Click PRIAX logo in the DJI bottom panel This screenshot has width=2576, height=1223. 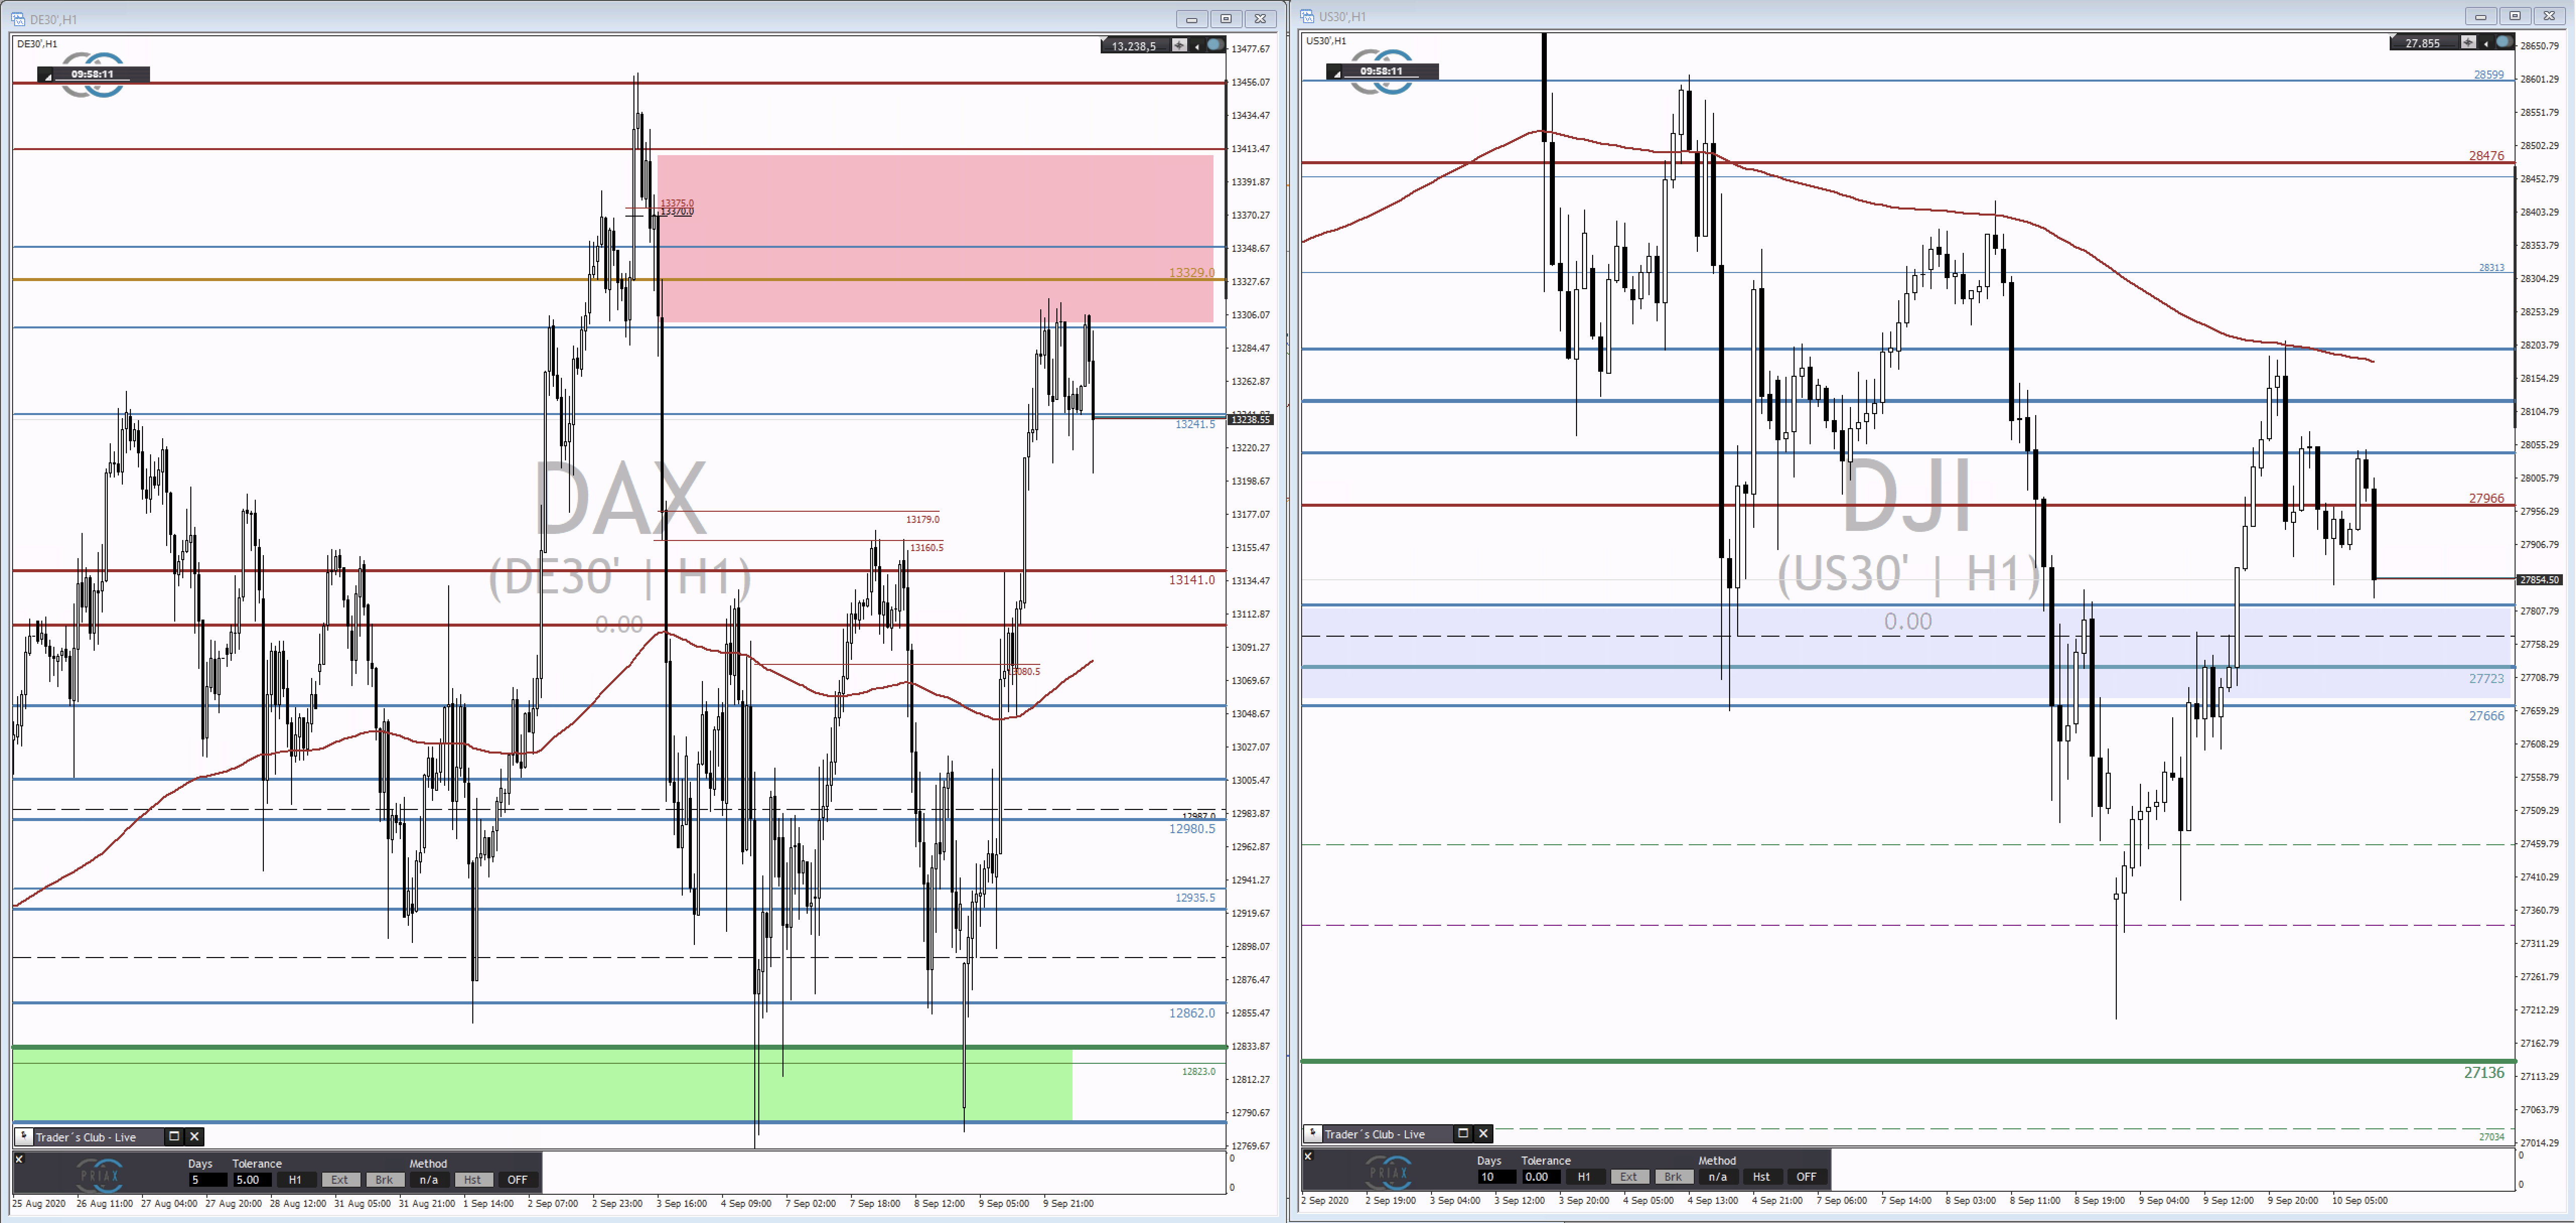(x=1389, y=1172)
